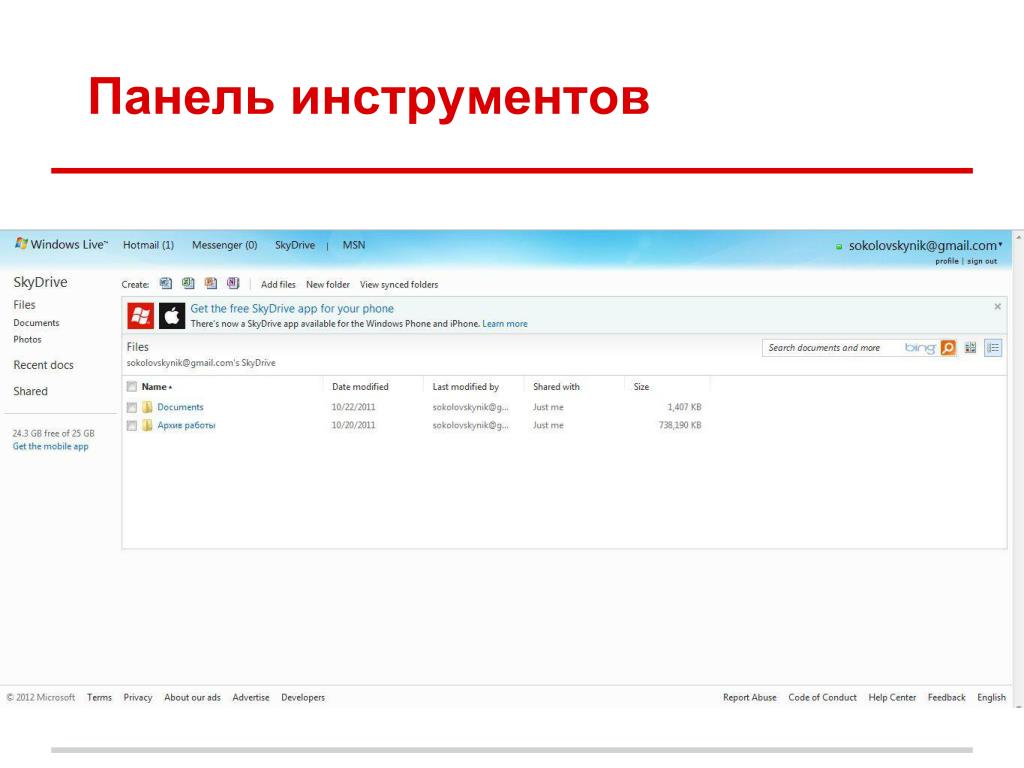The image size is (1024, 768).
Task: Sort by Size column
Action: 641,387
